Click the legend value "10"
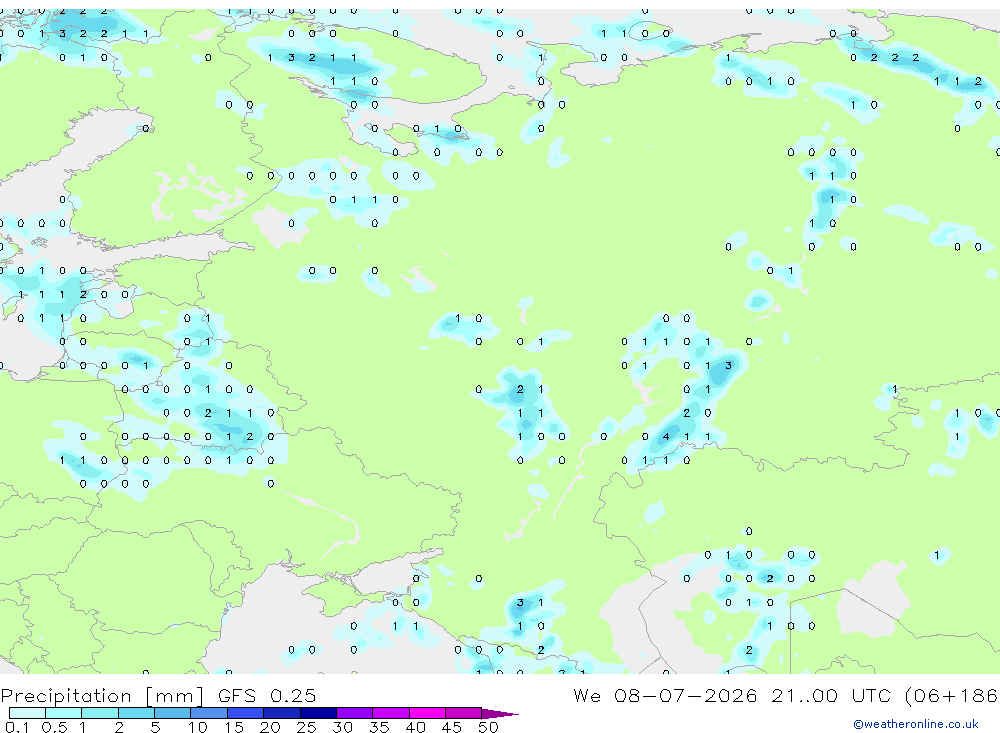The height and width of the screenshot is (733, 1000). pyautogui.click(x=198, y=727)
